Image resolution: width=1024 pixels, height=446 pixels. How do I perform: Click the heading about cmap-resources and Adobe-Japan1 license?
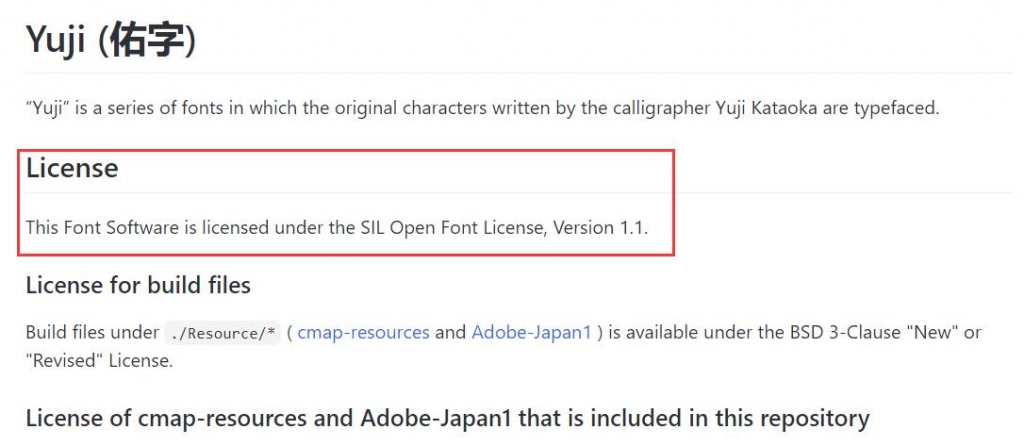point(447,418)
